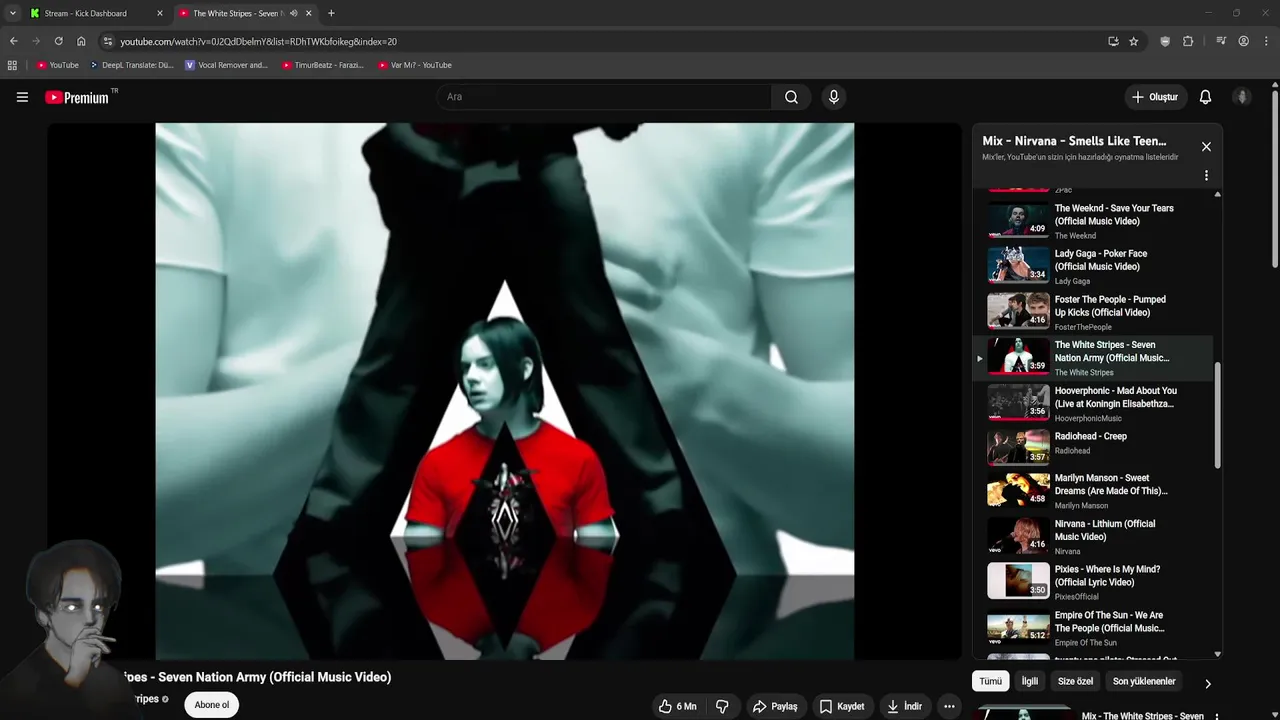Close the Mix playlist panel
This screenshot has width=1280, height=720.
click(1206, 147)
